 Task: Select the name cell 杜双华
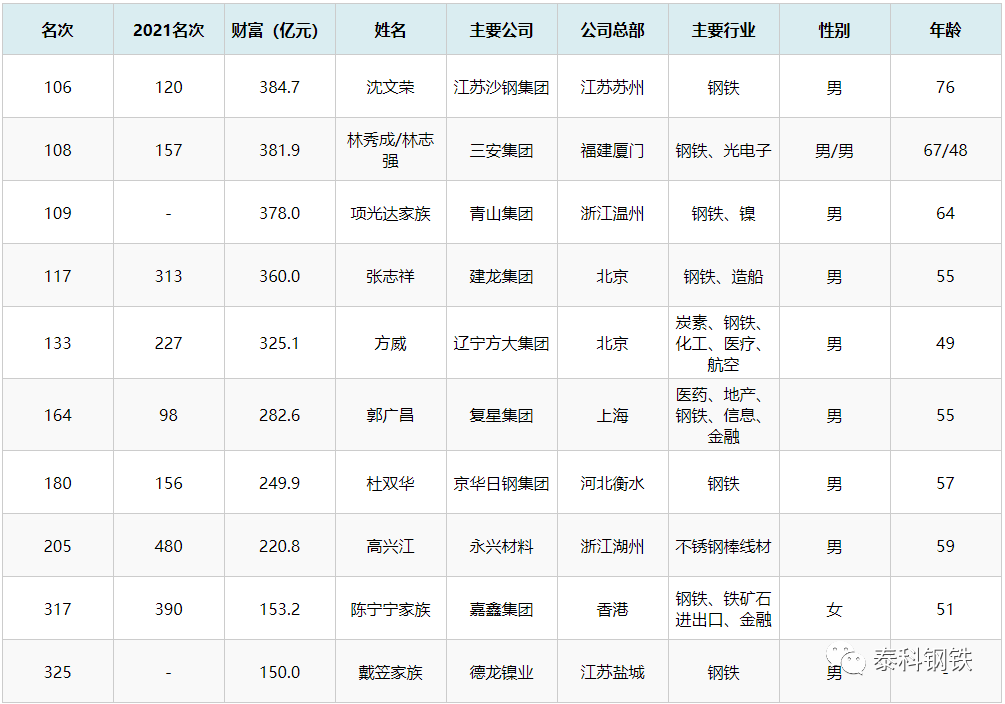coord(390,483)
